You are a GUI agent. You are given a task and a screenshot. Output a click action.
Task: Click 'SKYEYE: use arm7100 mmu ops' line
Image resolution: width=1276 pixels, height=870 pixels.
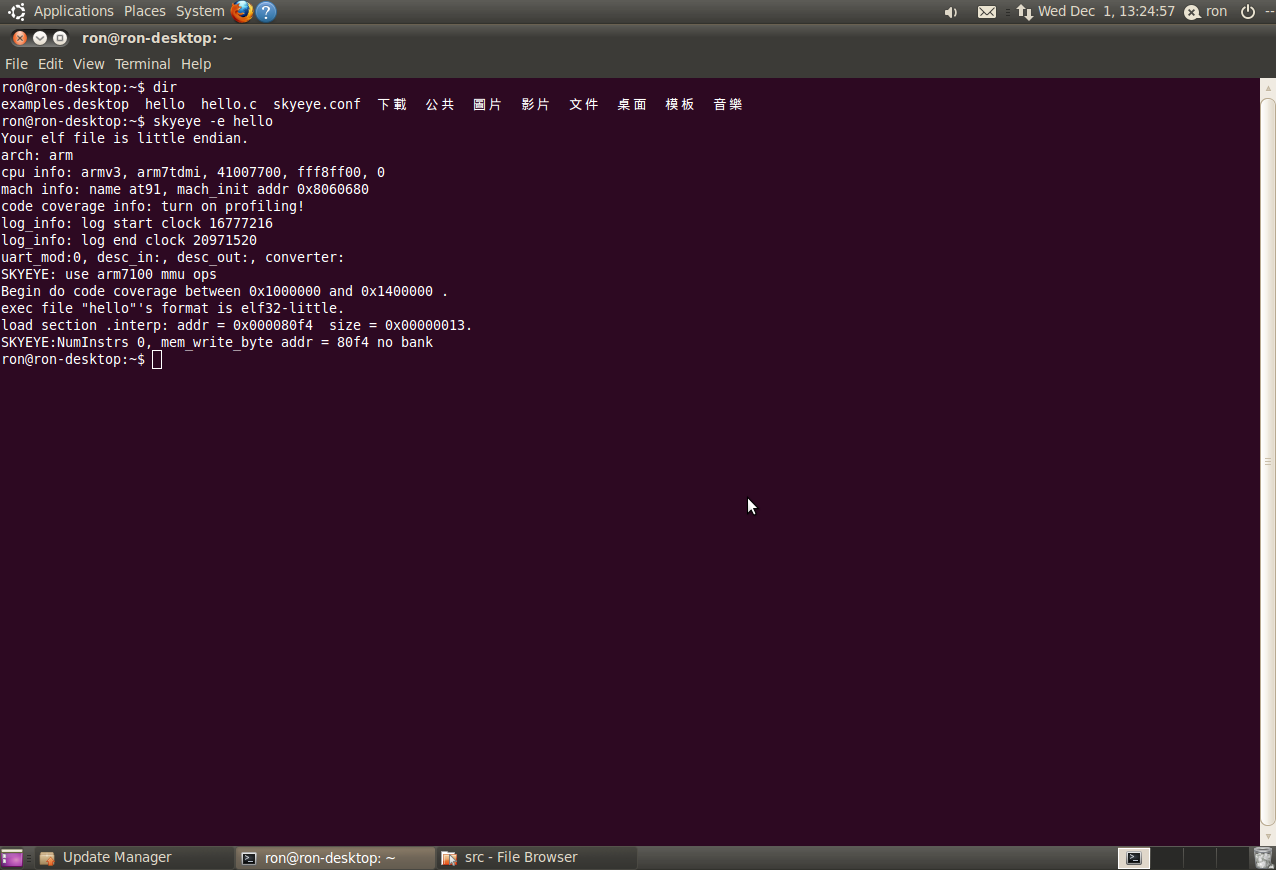(x=109, y=274)
